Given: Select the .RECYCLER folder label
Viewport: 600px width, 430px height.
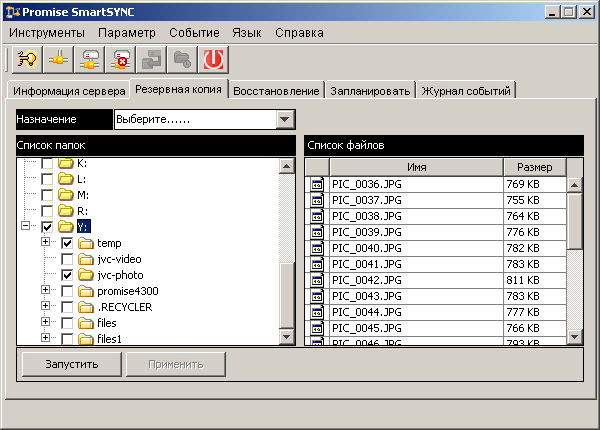Looking at the screenshot, I should (x=125, y=307).
